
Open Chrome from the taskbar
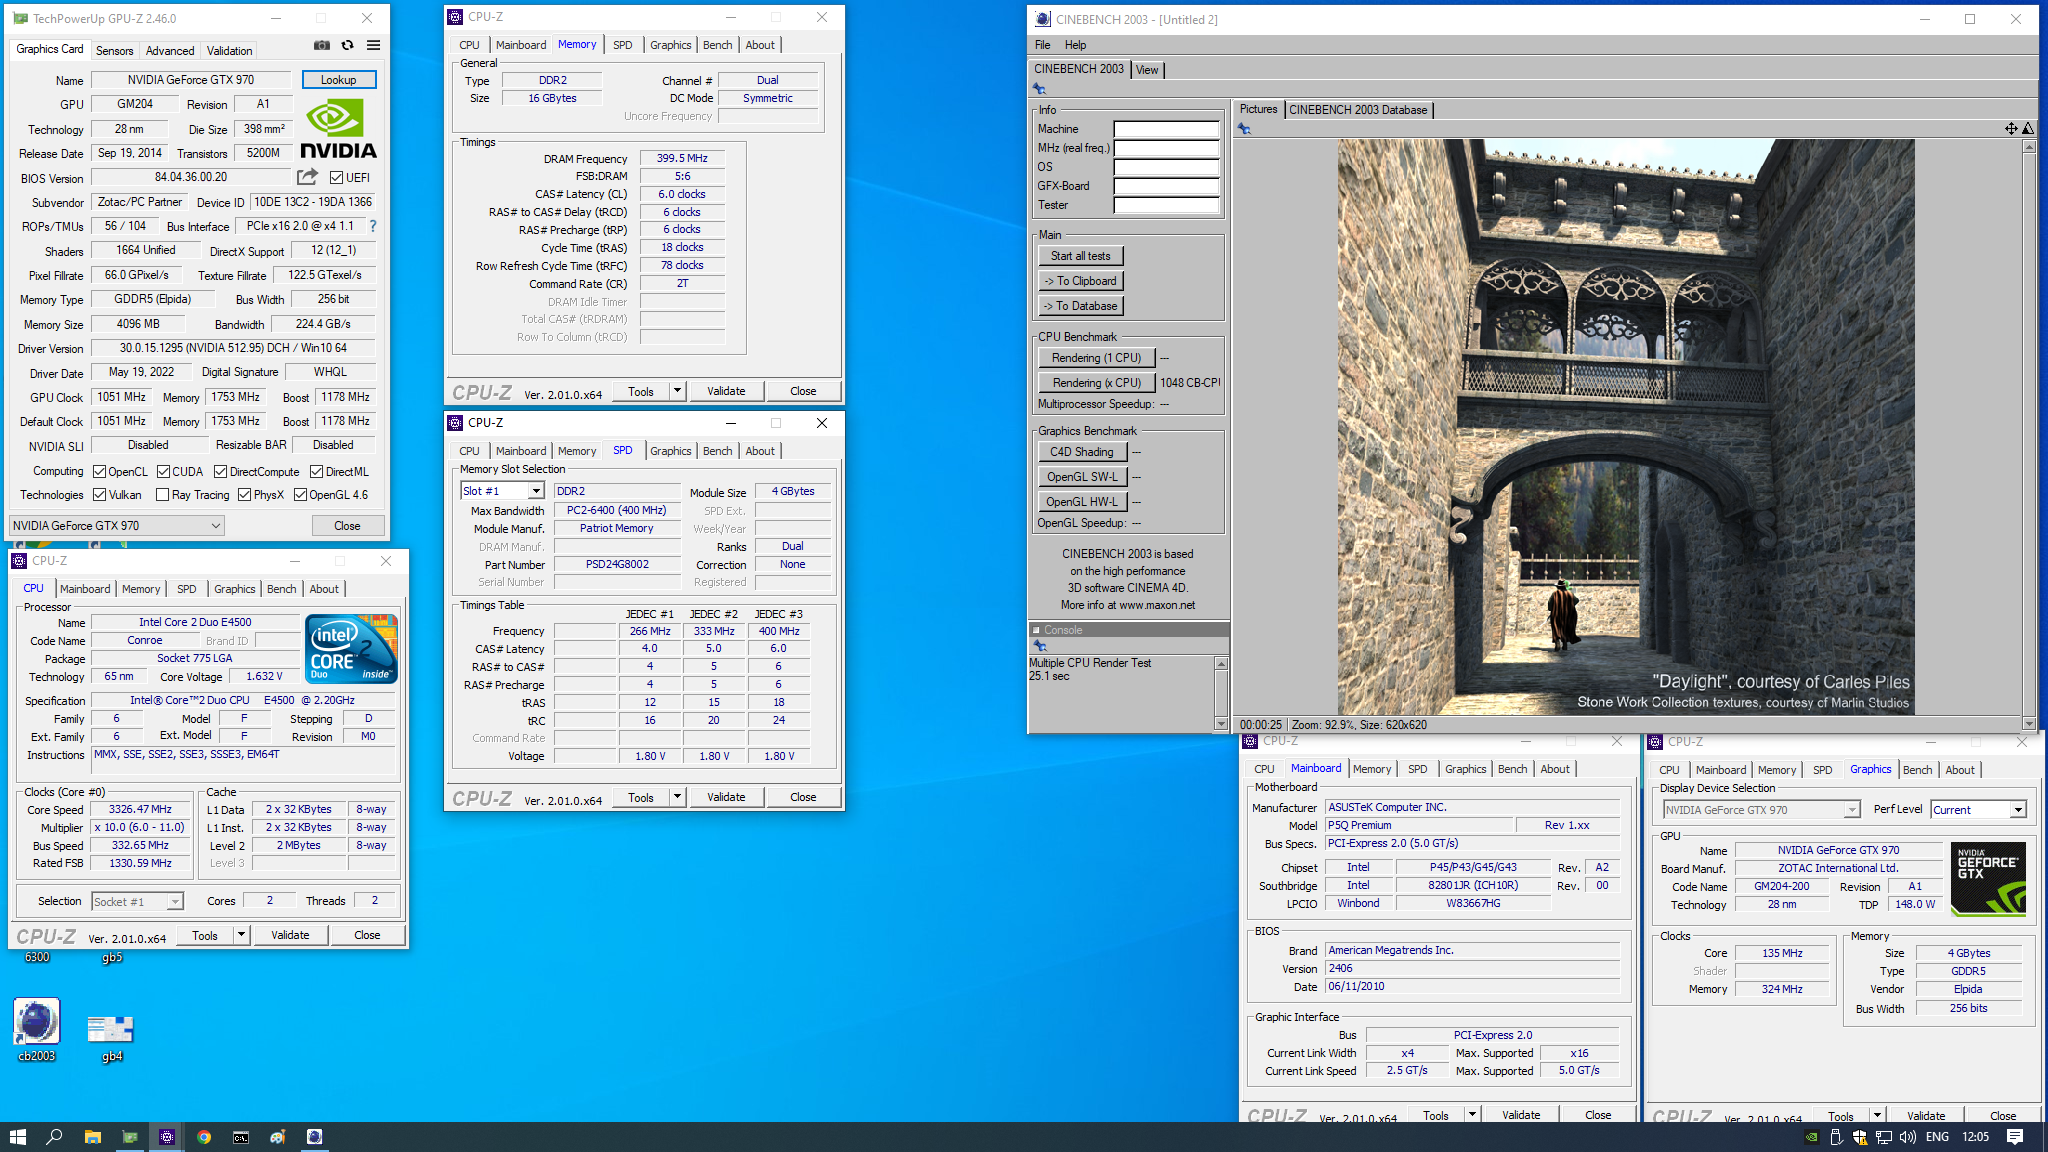204,1137
